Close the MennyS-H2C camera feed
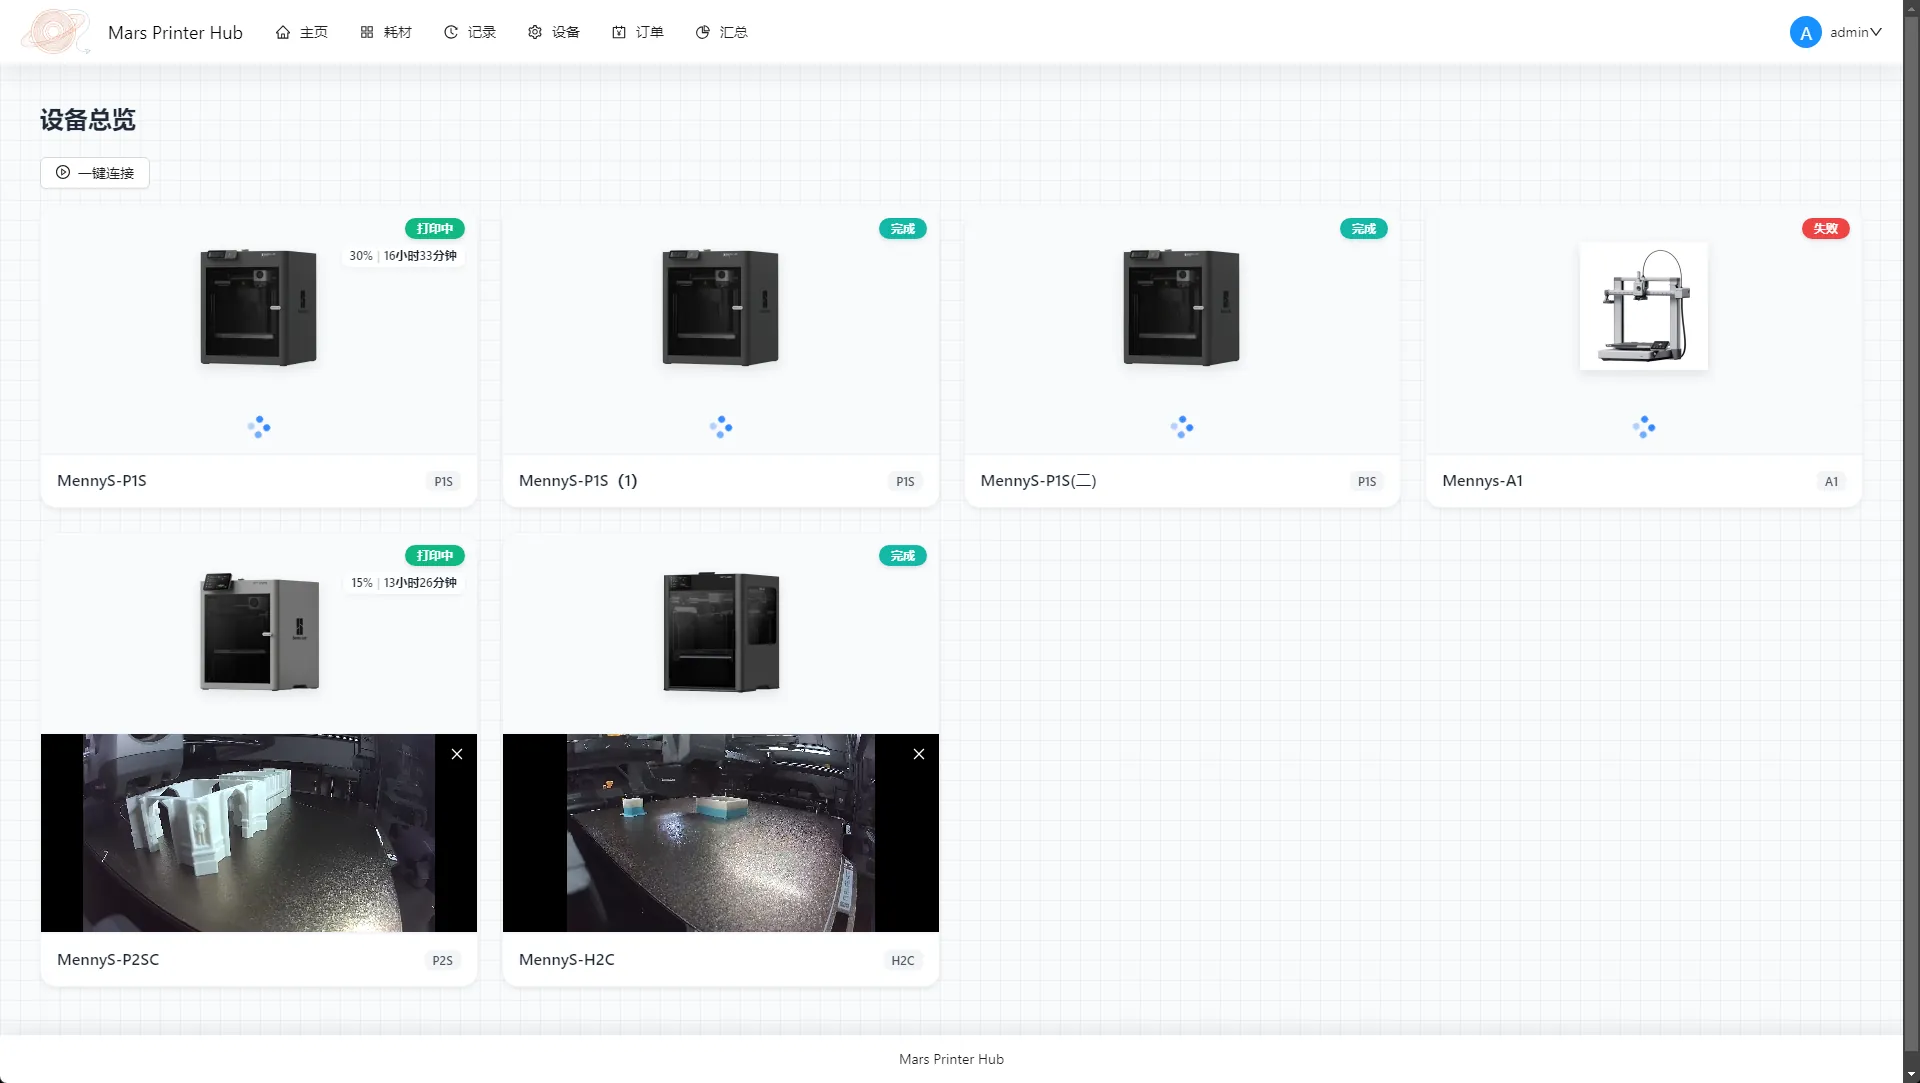Image resolution: width=1920 pixels, height=1083 pixels. coord(919,754)
